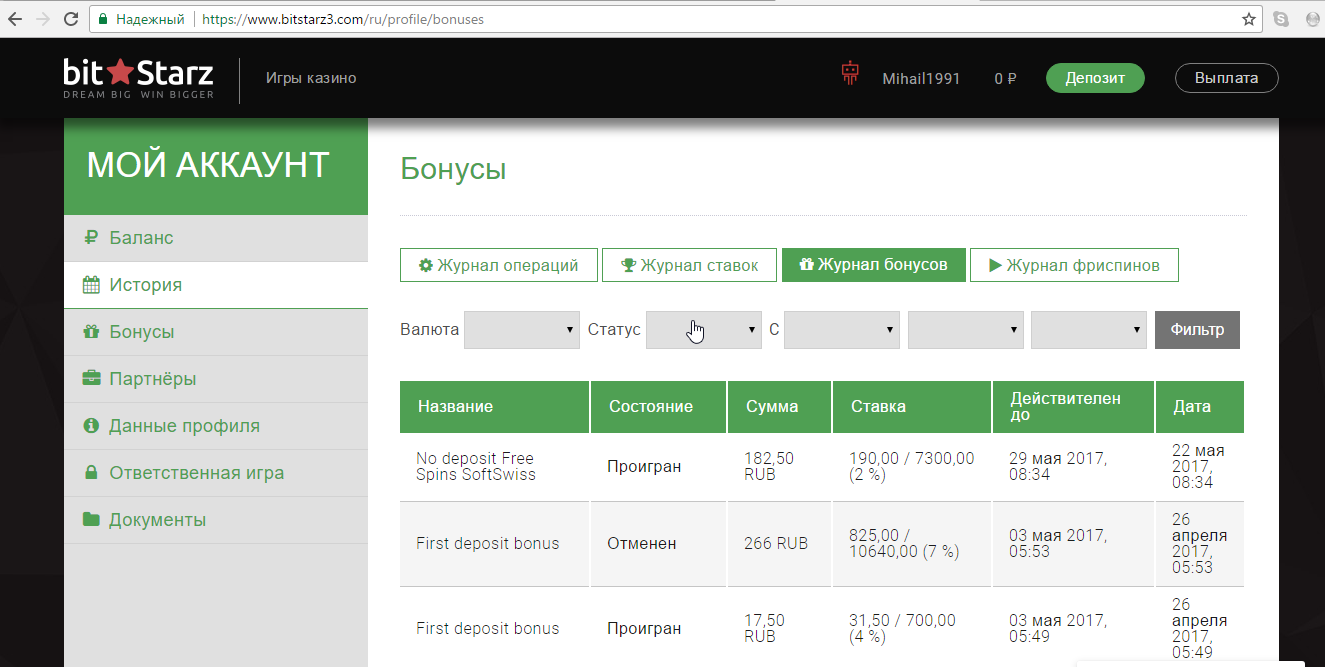This screenshot has height=667, width=1325.
Task: Go back with browser arrow
Action: (15, 19)
